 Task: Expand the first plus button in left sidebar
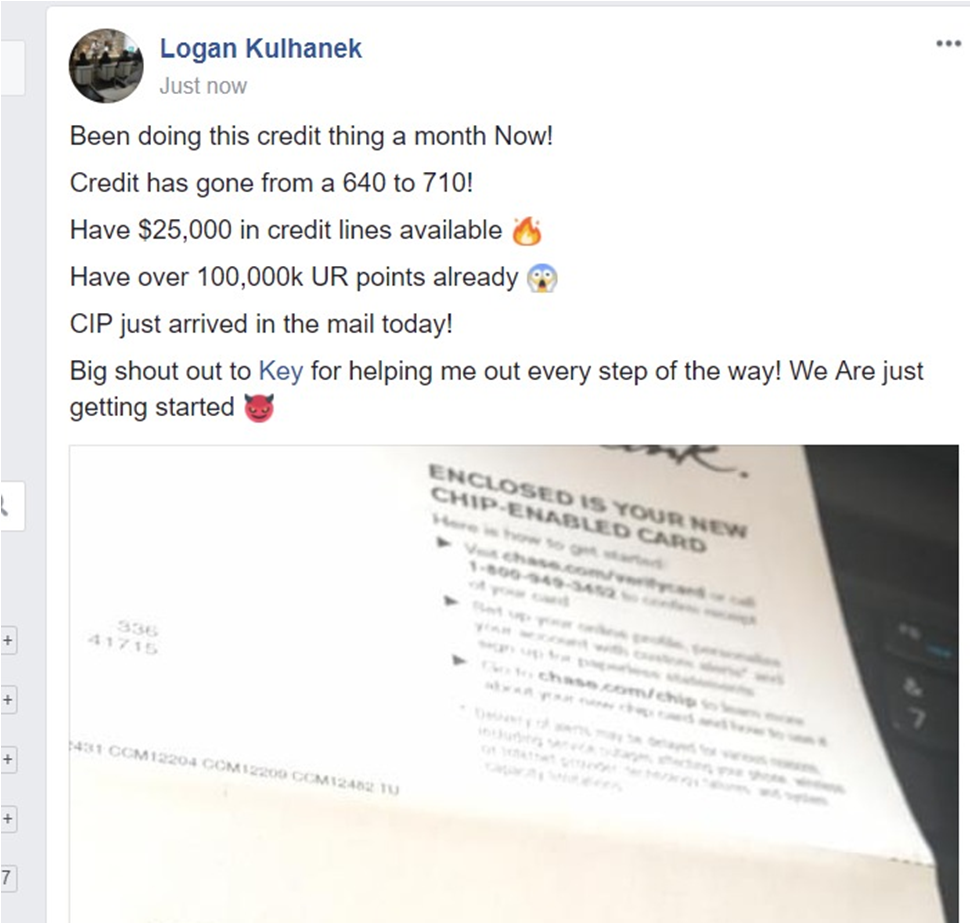point(7,640)
